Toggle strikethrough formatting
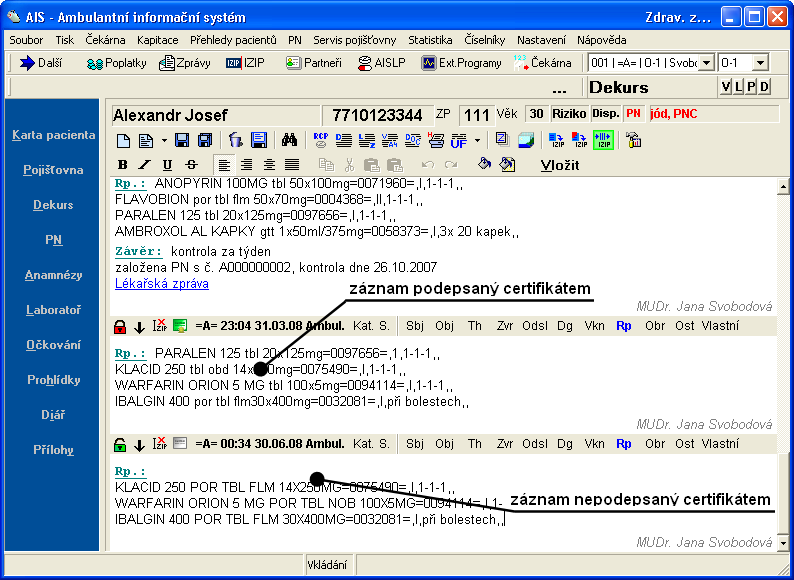The height and width of the screenshot is (580, 794). 190,165
